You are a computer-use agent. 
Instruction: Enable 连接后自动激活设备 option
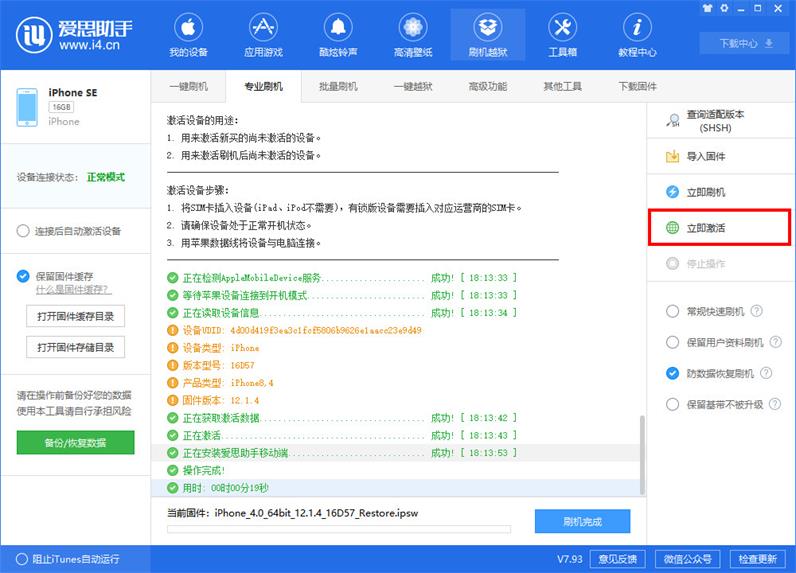pos(23,231)
